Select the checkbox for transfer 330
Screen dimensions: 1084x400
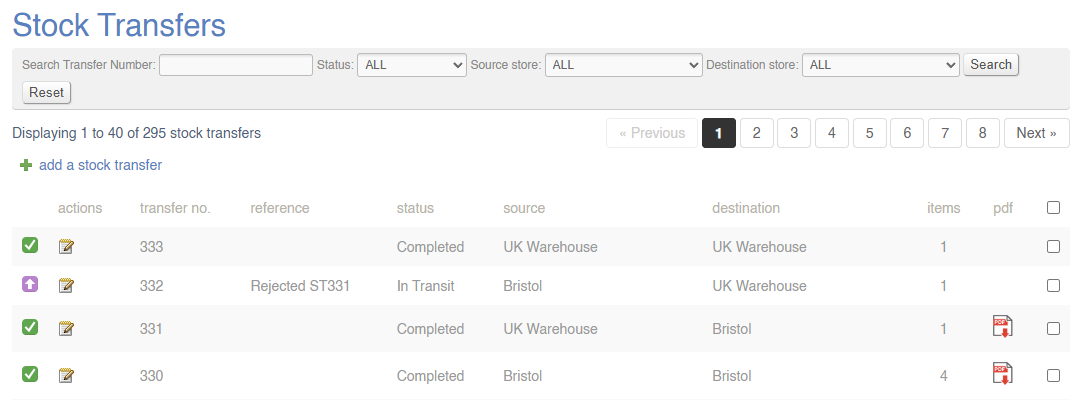click(1053, 376)
